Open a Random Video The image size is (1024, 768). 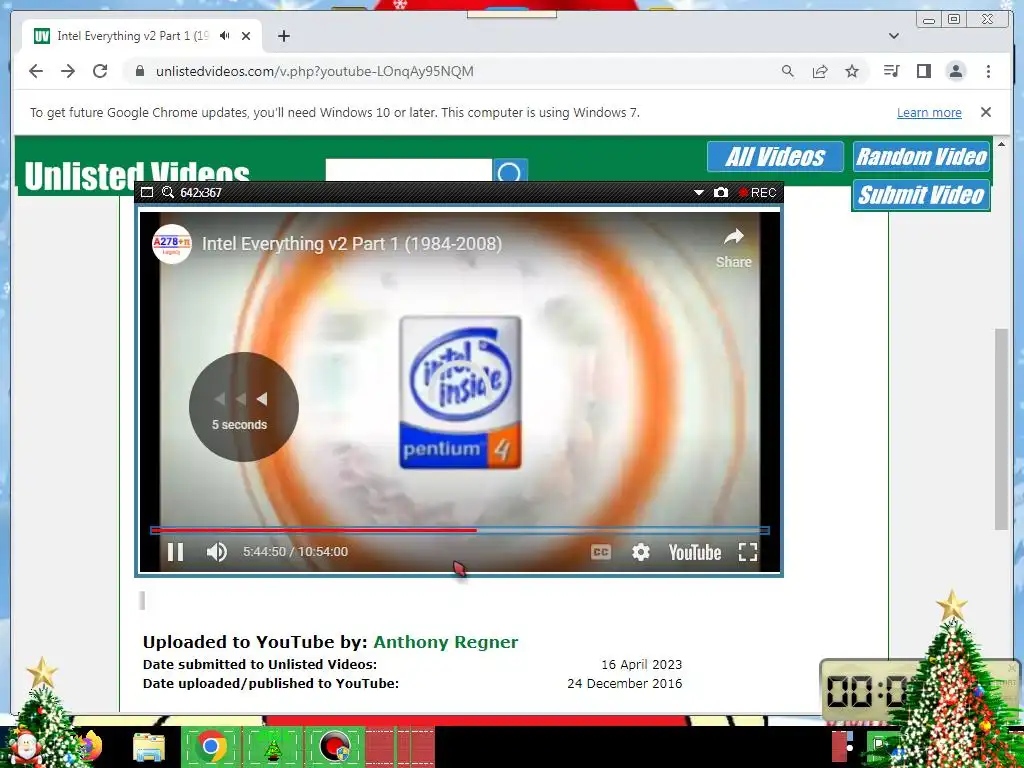coord(921,157)
